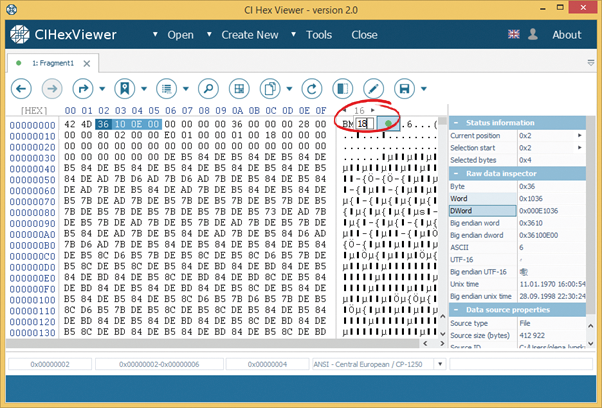Open the Open menu
The width and height of the screenshot is (602, 408).
180,35
